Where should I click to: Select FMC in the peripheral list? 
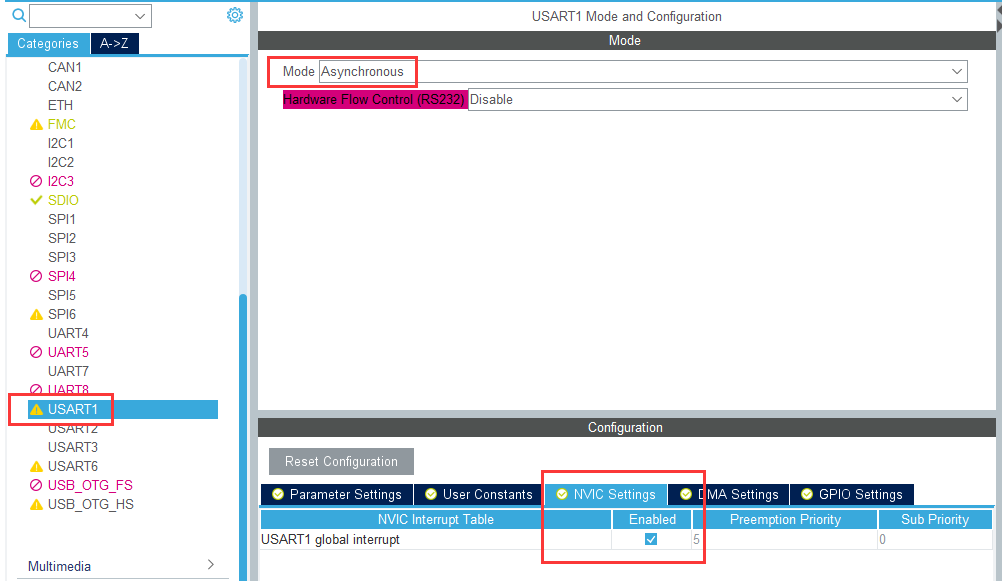61,125
